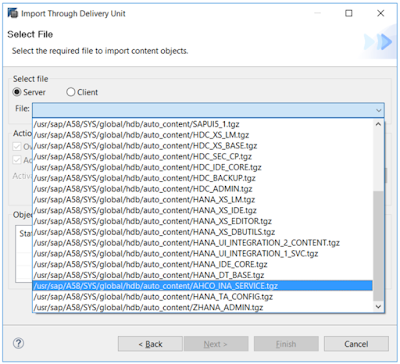
Task: Open the dialog help question mark icon
Action: coord(18,343)
